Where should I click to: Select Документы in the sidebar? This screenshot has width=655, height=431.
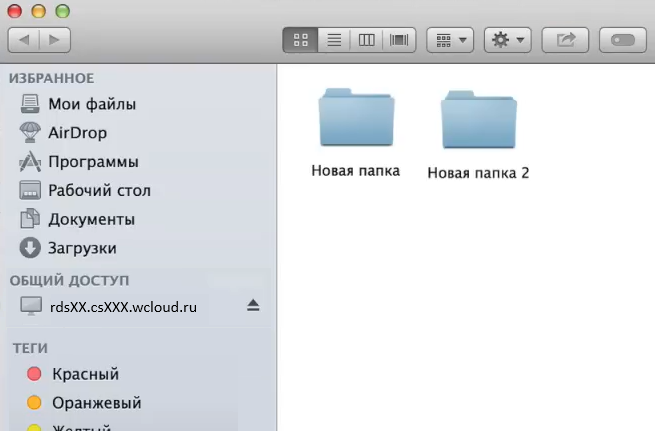point(91,220)
